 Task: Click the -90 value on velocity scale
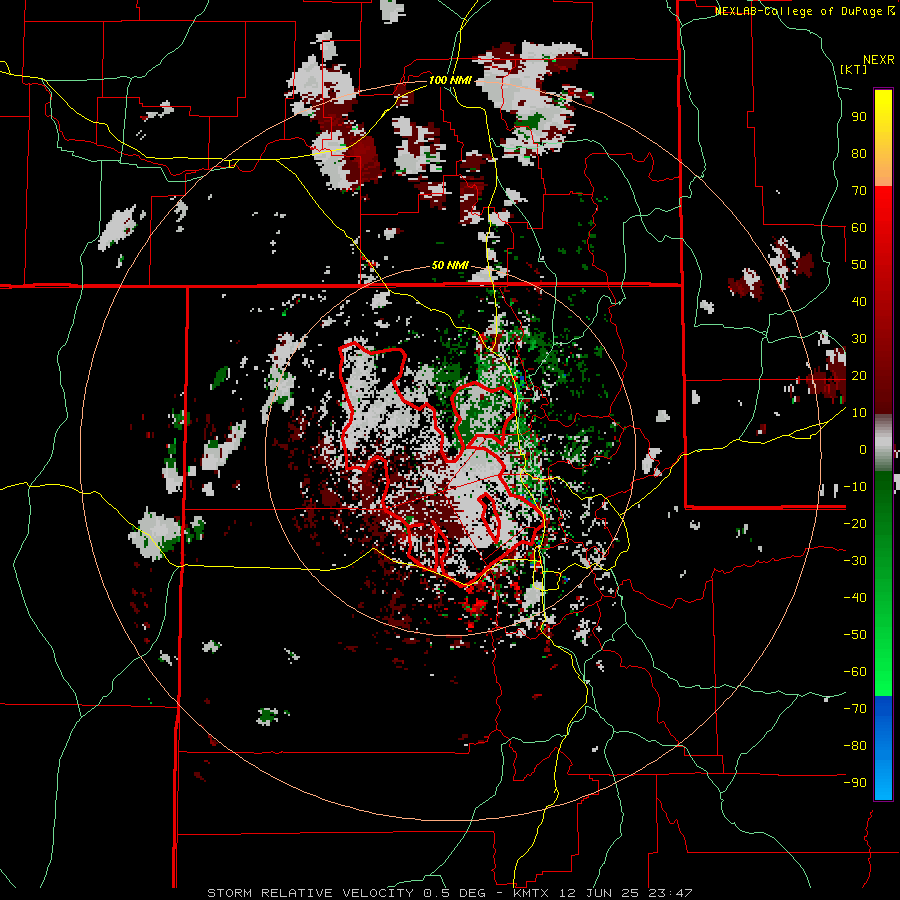point(855,782)
